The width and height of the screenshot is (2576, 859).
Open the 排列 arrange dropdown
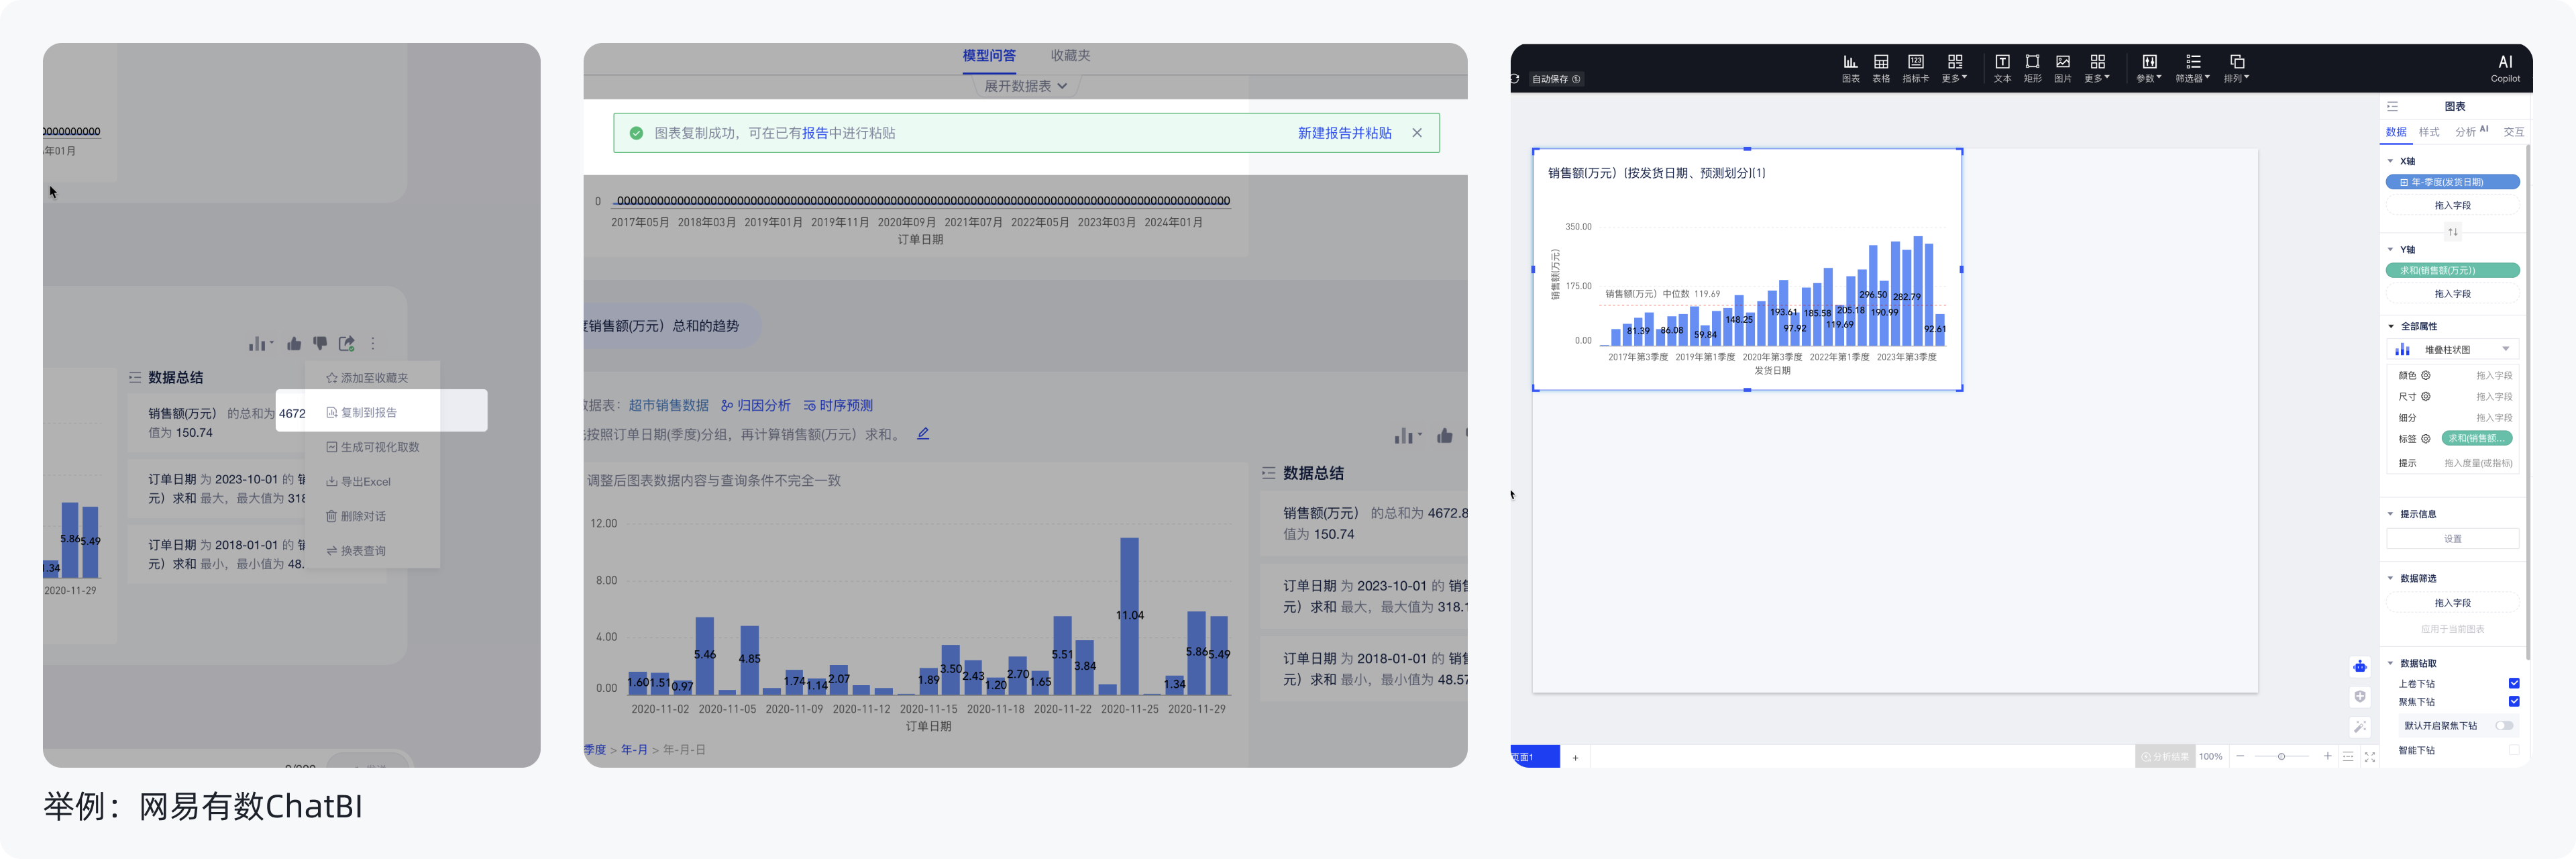2236,68
